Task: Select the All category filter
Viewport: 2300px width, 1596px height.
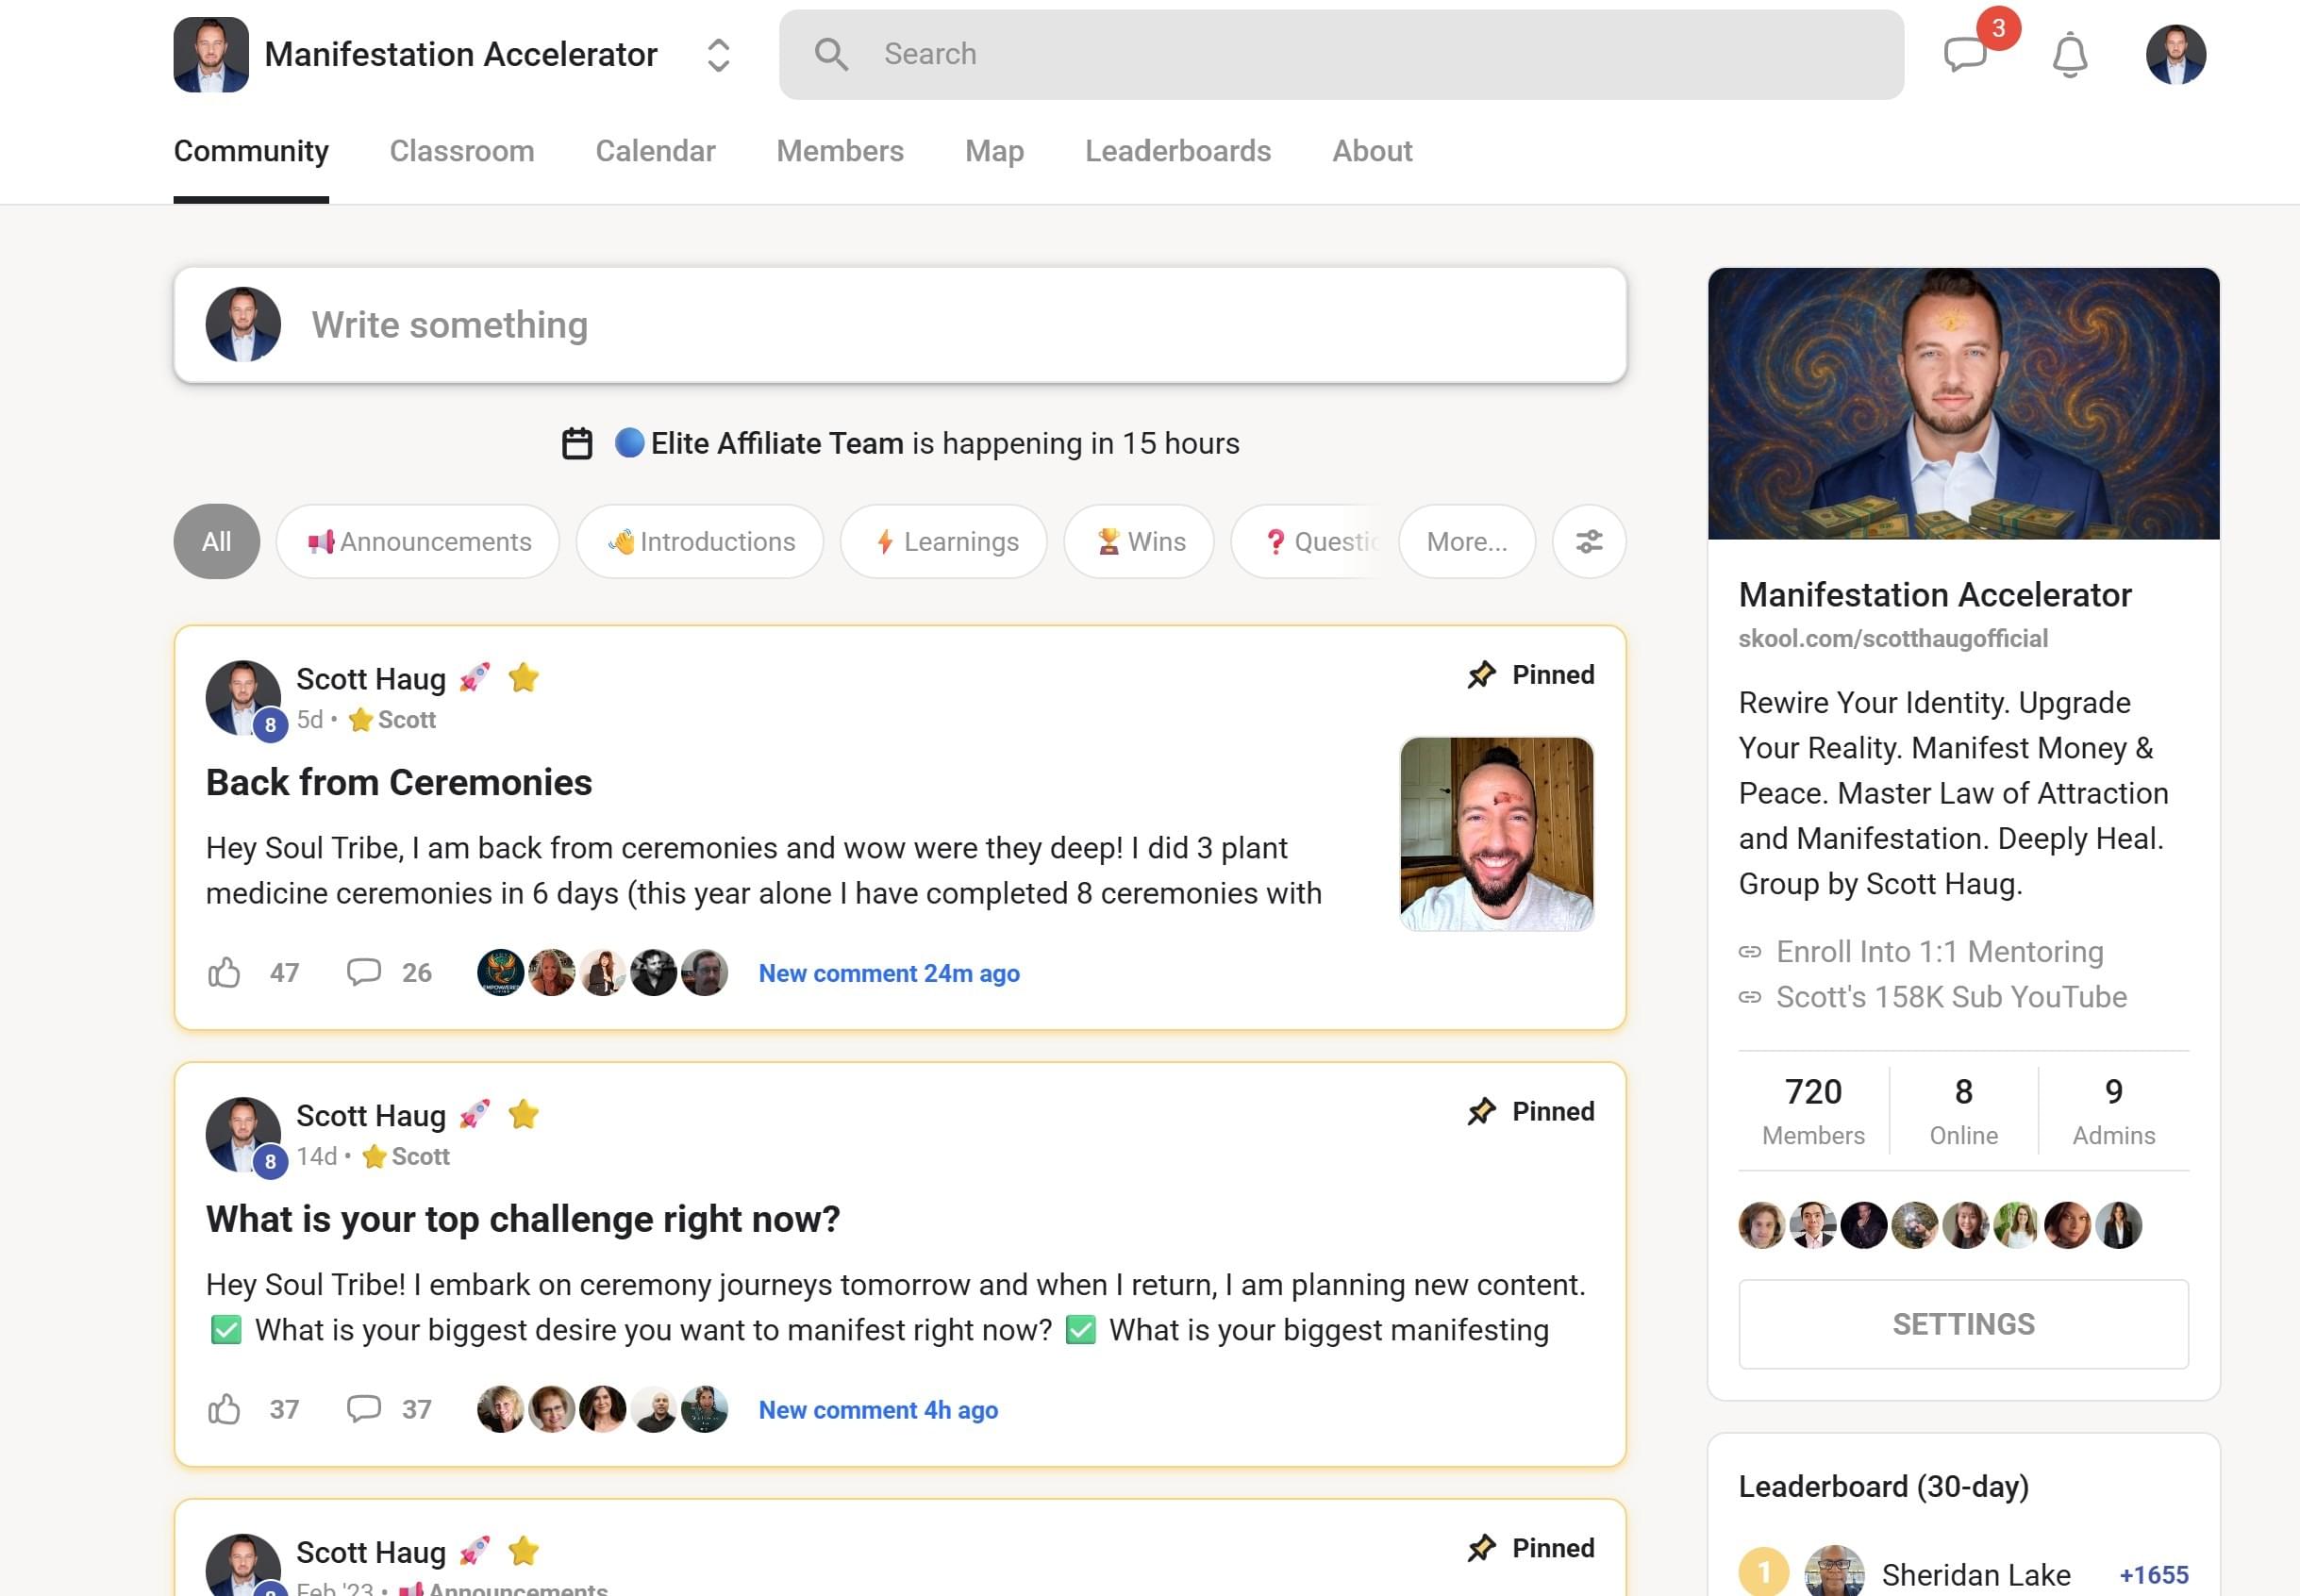Action: coord(217,541)
